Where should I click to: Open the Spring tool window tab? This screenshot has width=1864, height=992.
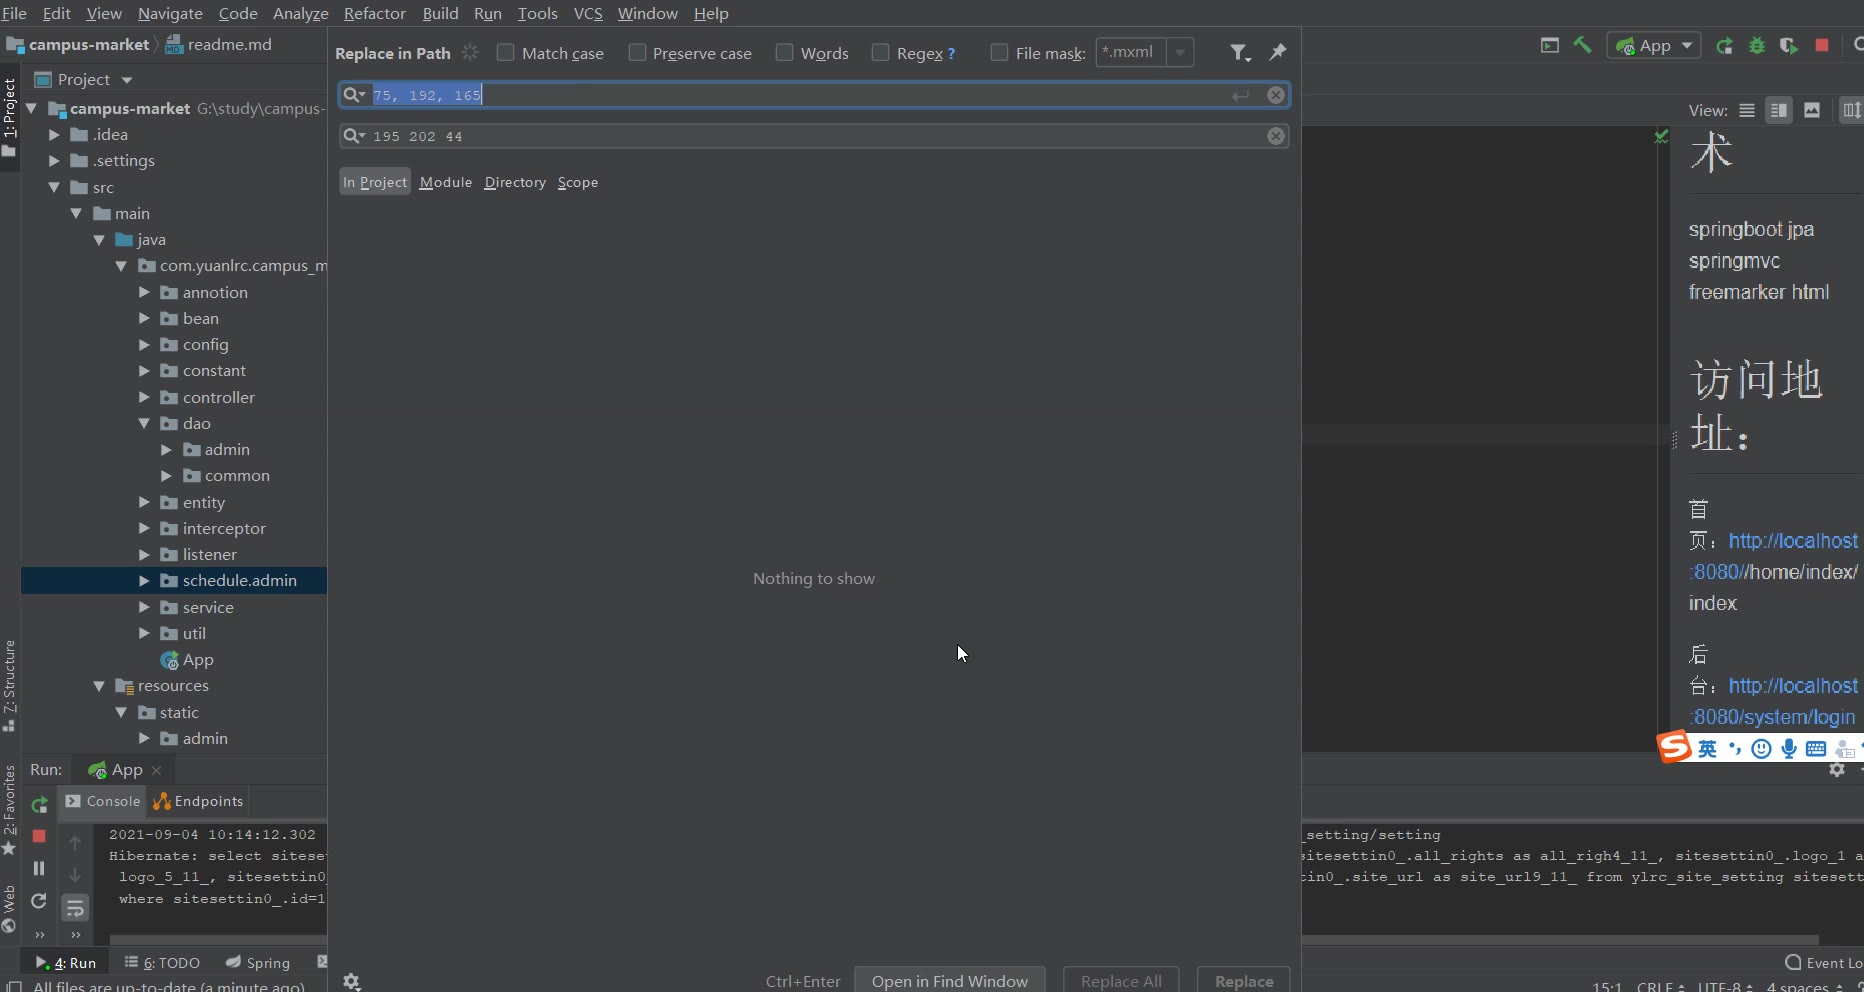click(x=258, y=963)
